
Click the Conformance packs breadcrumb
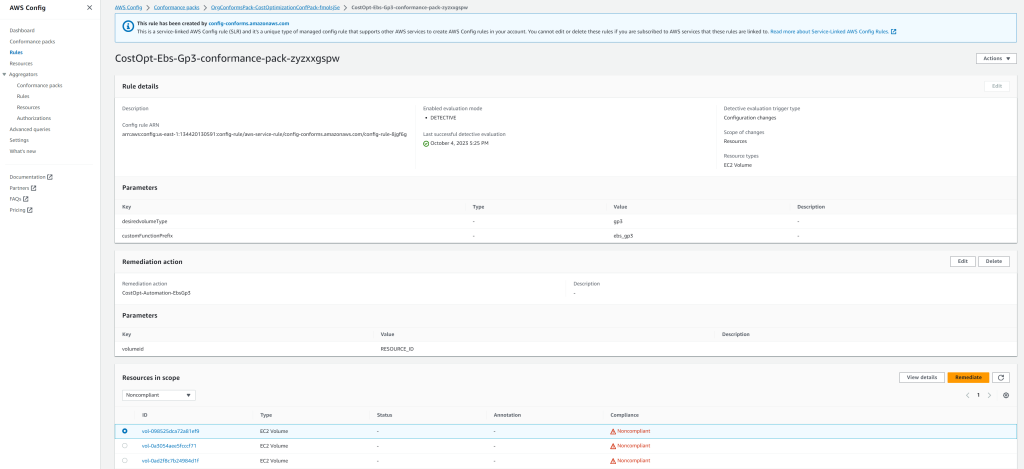pos(177,7)
